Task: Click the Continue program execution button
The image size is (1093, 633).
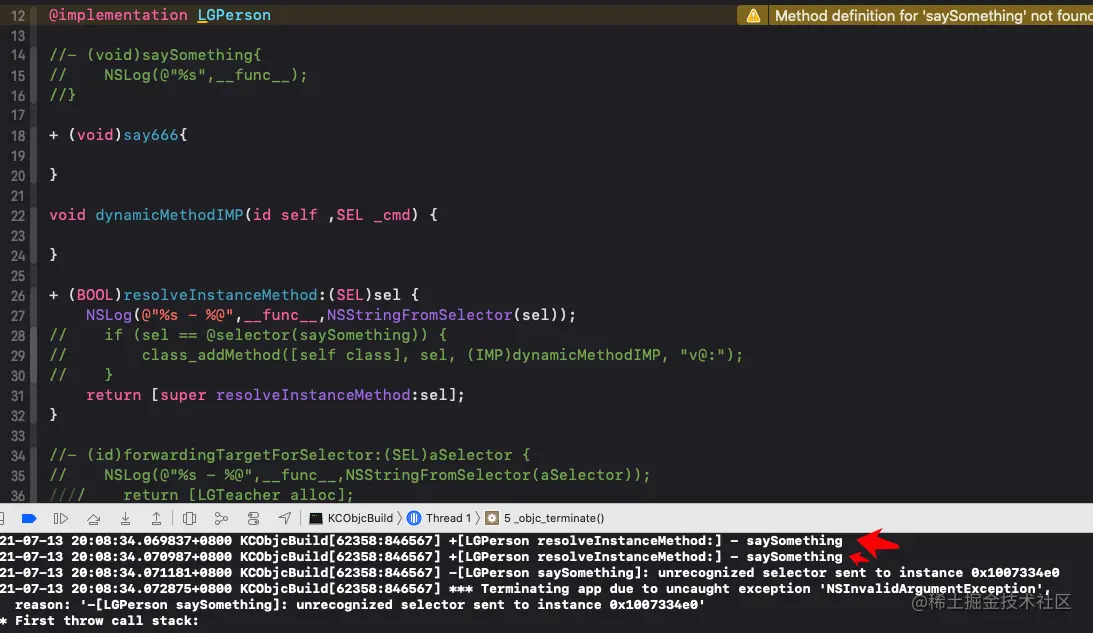Action: pos(61,518)
